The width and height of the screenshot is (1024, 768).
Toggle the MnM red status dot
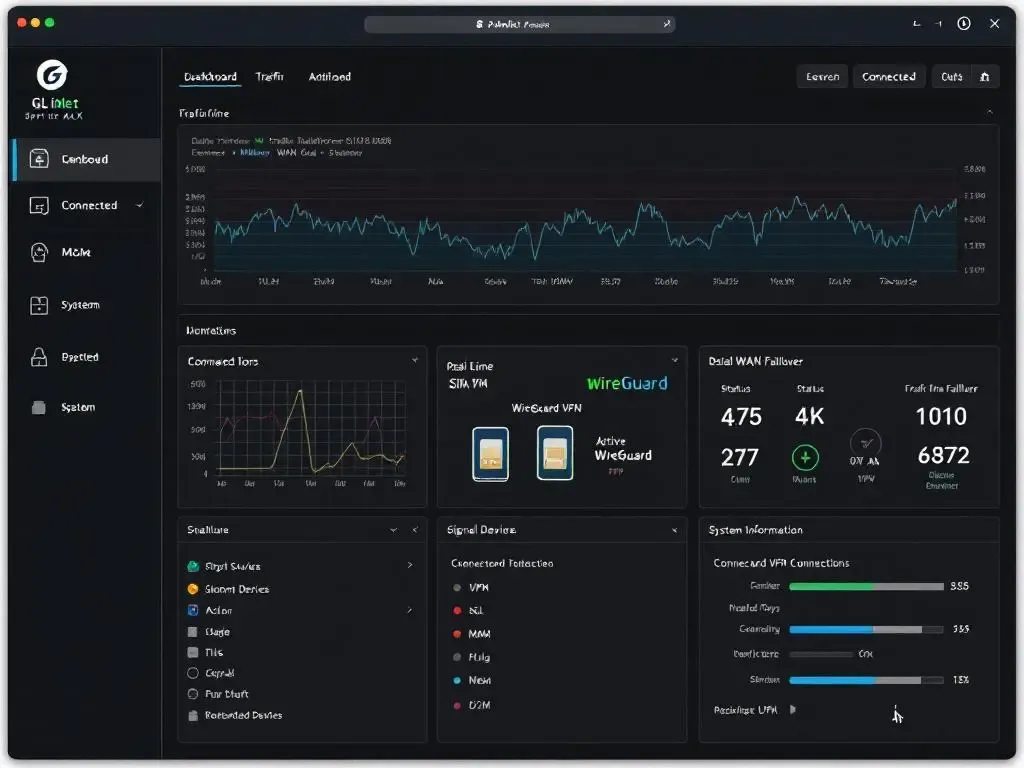(x=457, y=634)
